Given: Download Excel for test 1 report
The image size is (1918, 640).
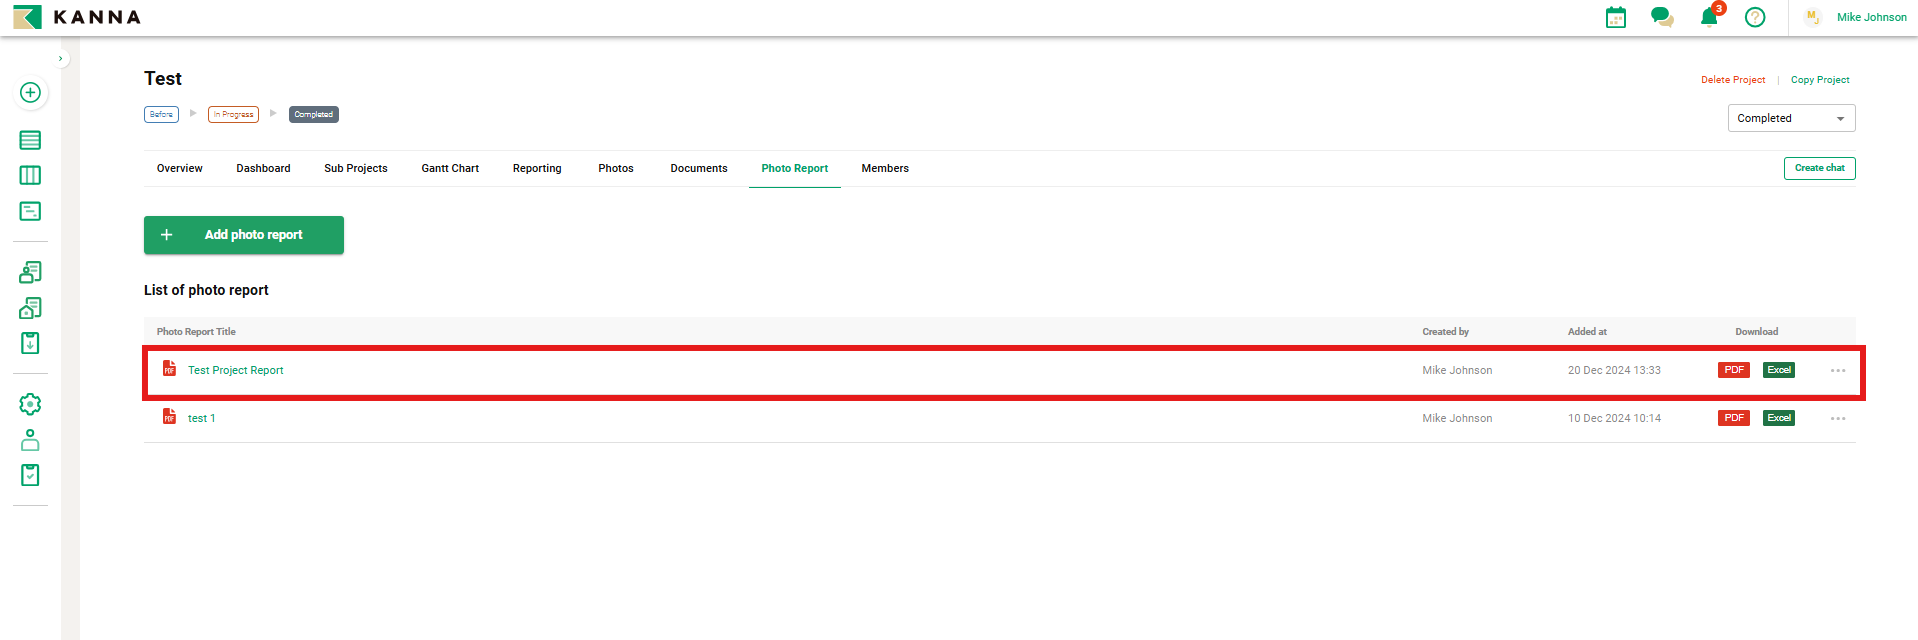Looking at the screenshot, I should [1778, 418].
